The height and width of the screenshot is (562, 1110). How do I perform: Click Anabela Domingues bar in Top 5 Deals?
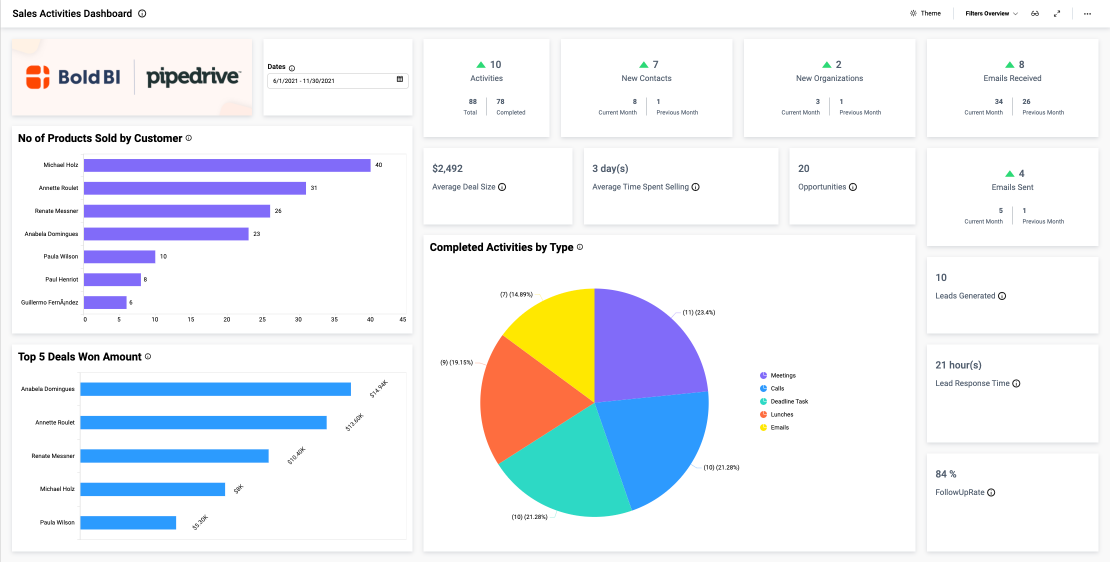(215, 389)
